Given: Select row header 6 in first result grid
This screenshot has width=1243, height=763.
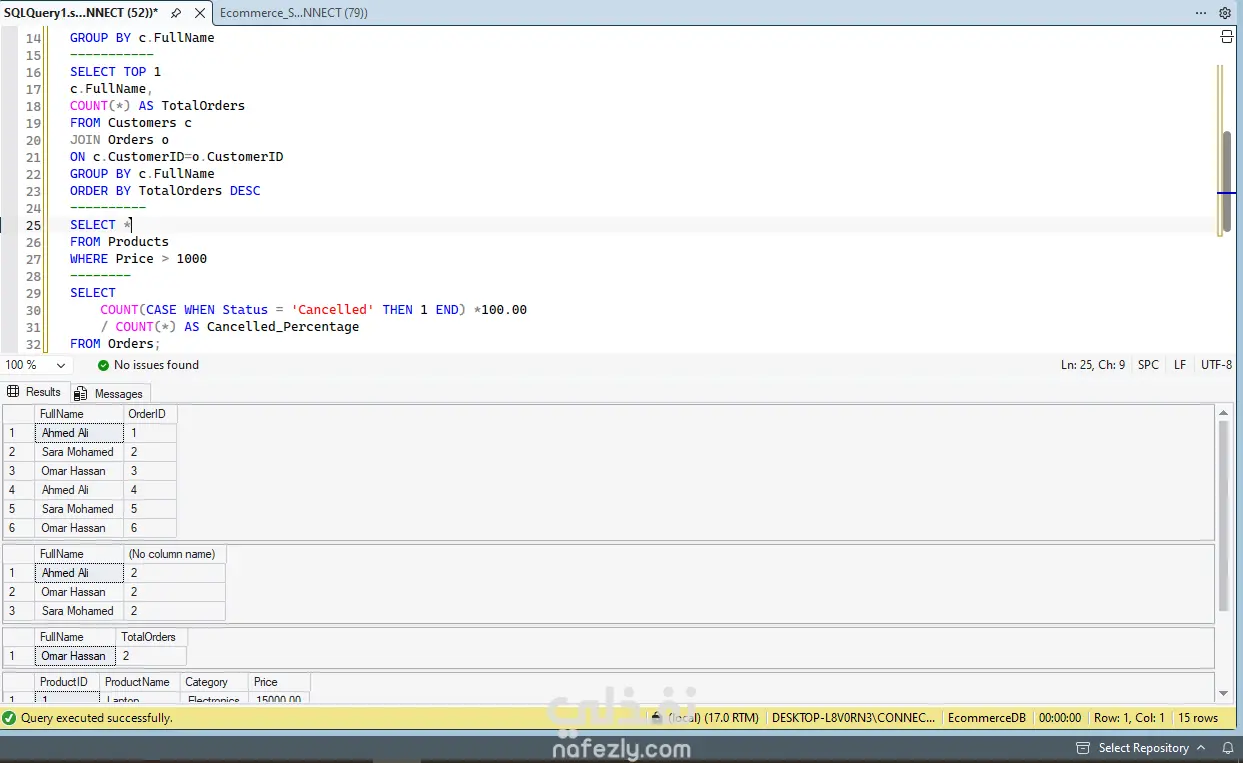Looking at the screenshot, I should click(x=19, y=528).
